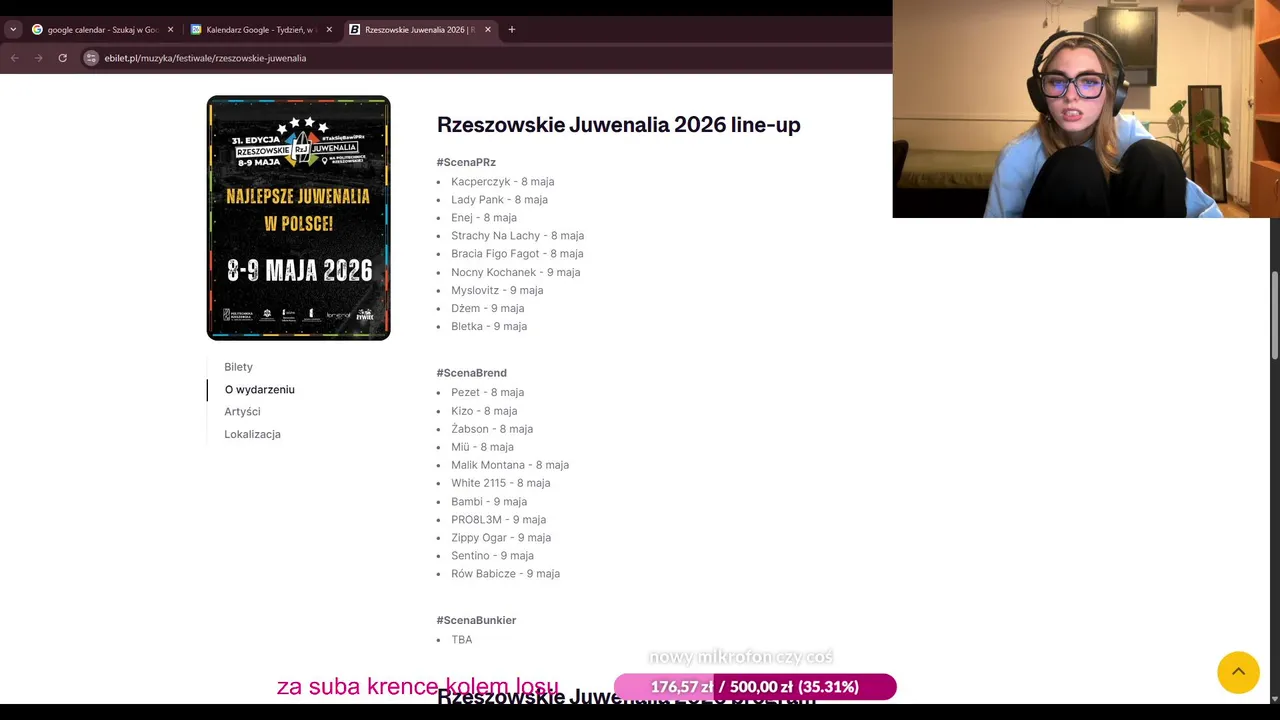The image size is (1280, 720).
Task: Jump to the Bilety section
Action: tap(238, 367)
